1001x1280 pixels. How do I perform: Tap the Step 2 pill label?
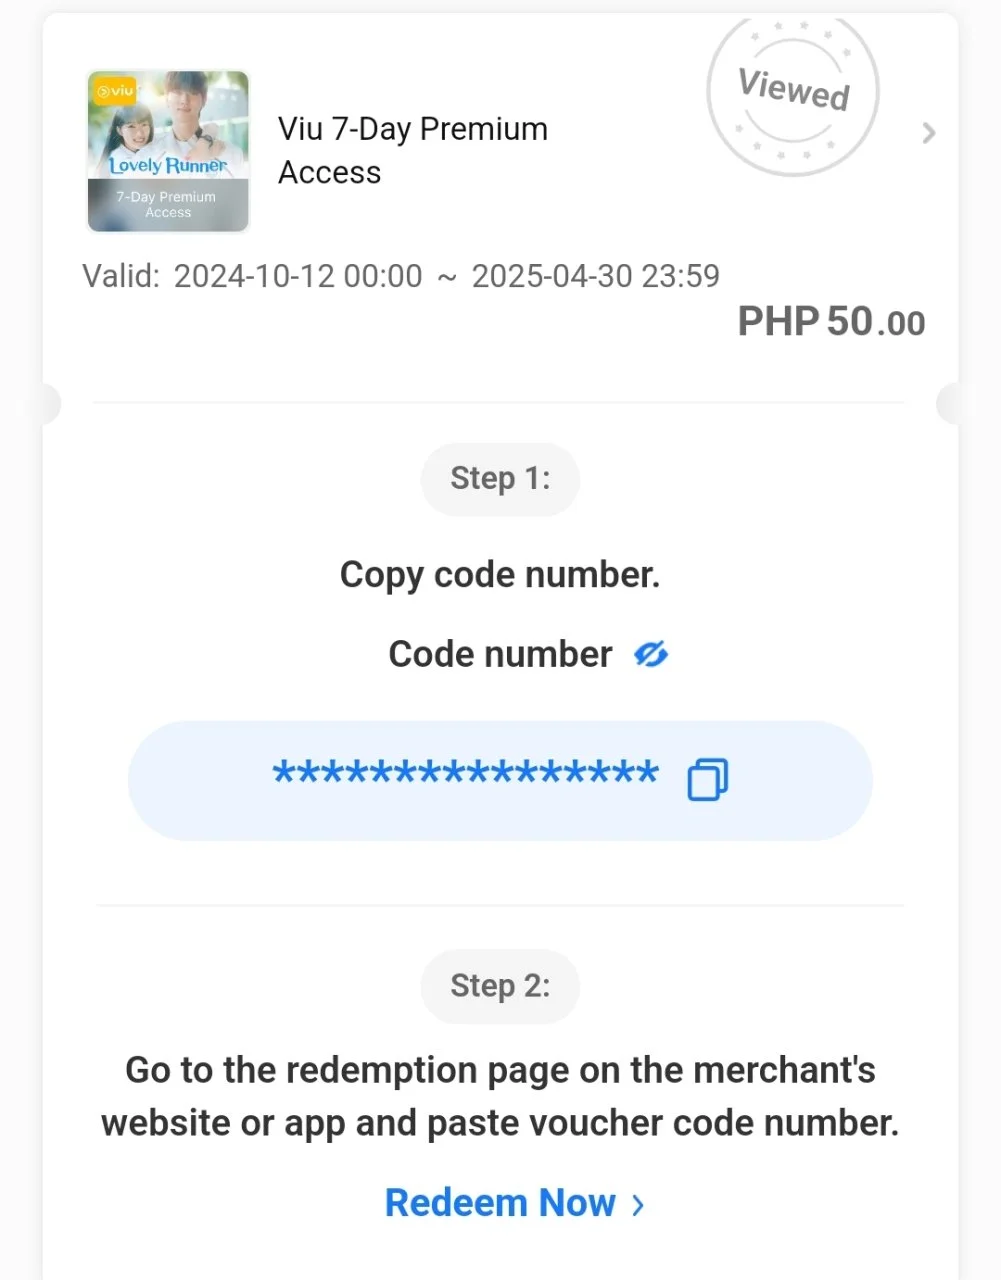point(500,986)
